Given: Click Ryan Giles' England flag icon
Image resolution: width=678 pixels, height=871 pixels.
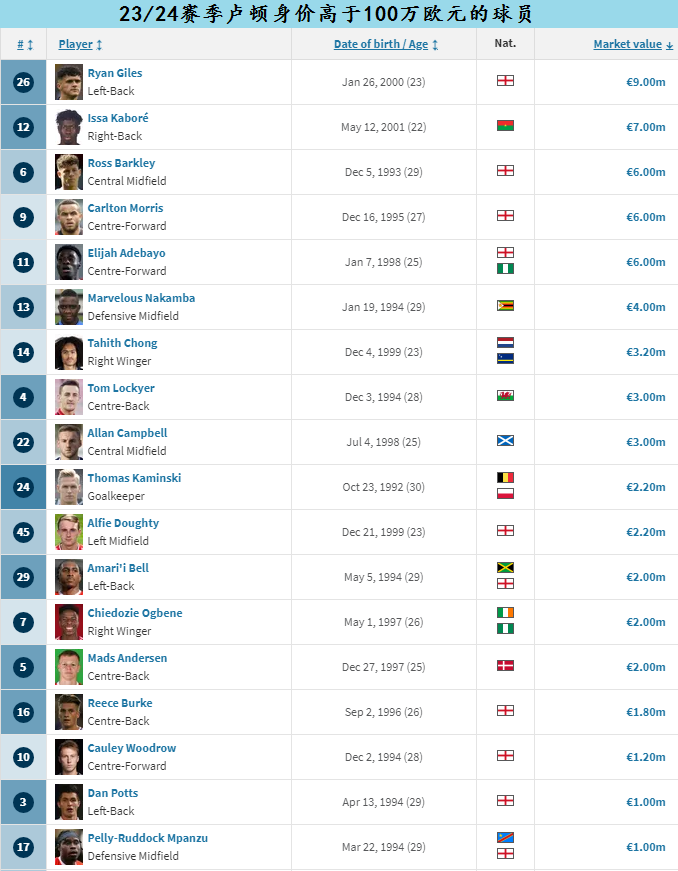Looking at the screenshot, I should [505, 81].
